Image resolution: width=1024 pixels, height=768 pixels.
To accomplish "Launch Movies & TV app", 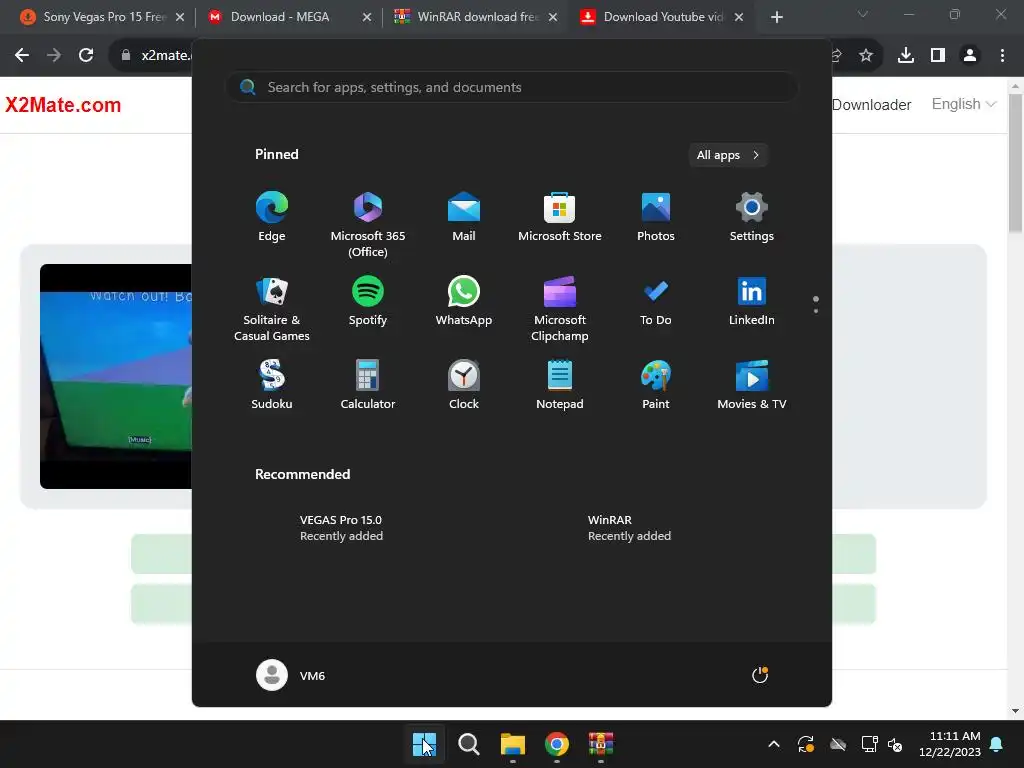I will point(752,385).
